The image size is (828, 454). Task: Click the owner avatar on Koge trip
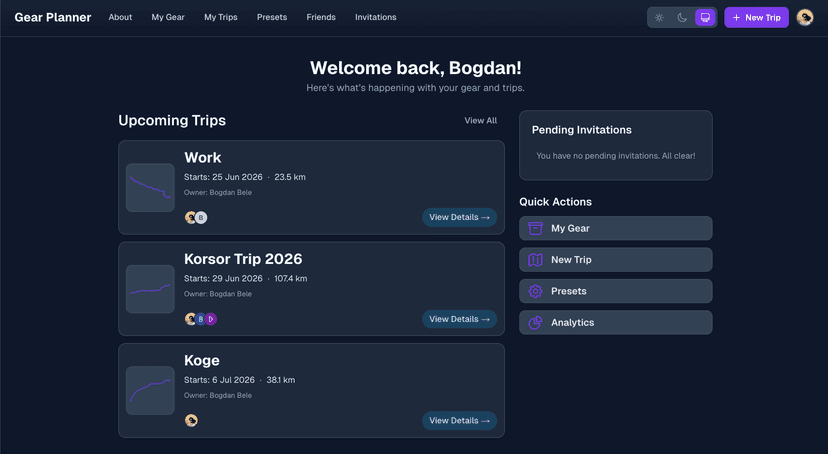click(191, 421)
